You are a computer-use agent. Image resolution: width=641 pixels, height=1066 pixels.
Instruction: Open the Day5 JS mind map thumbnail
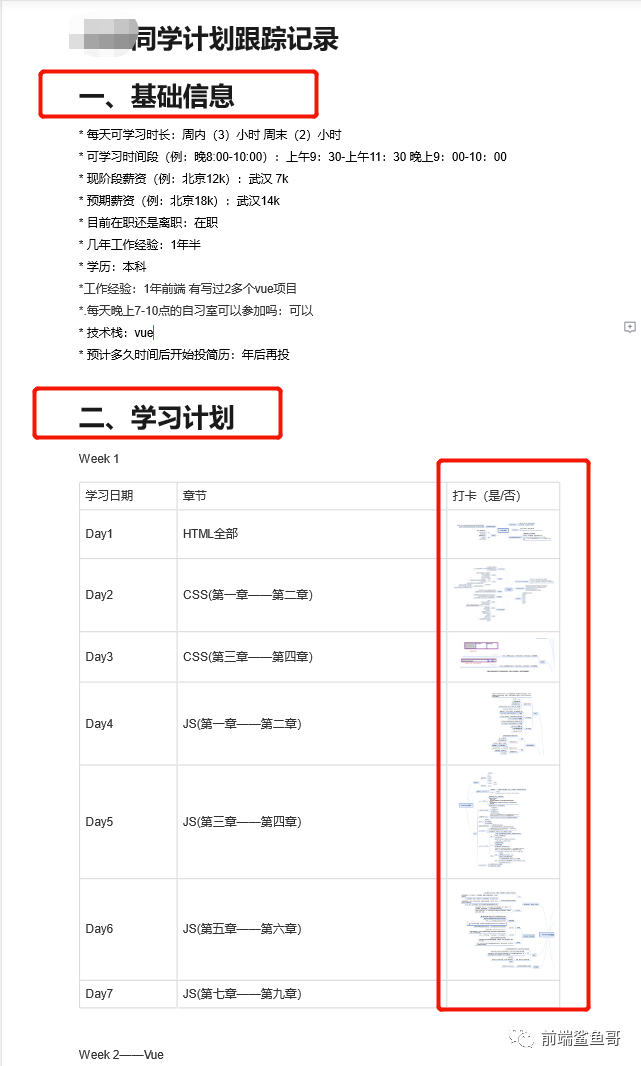pyautogui.click(x=492, y=821)
